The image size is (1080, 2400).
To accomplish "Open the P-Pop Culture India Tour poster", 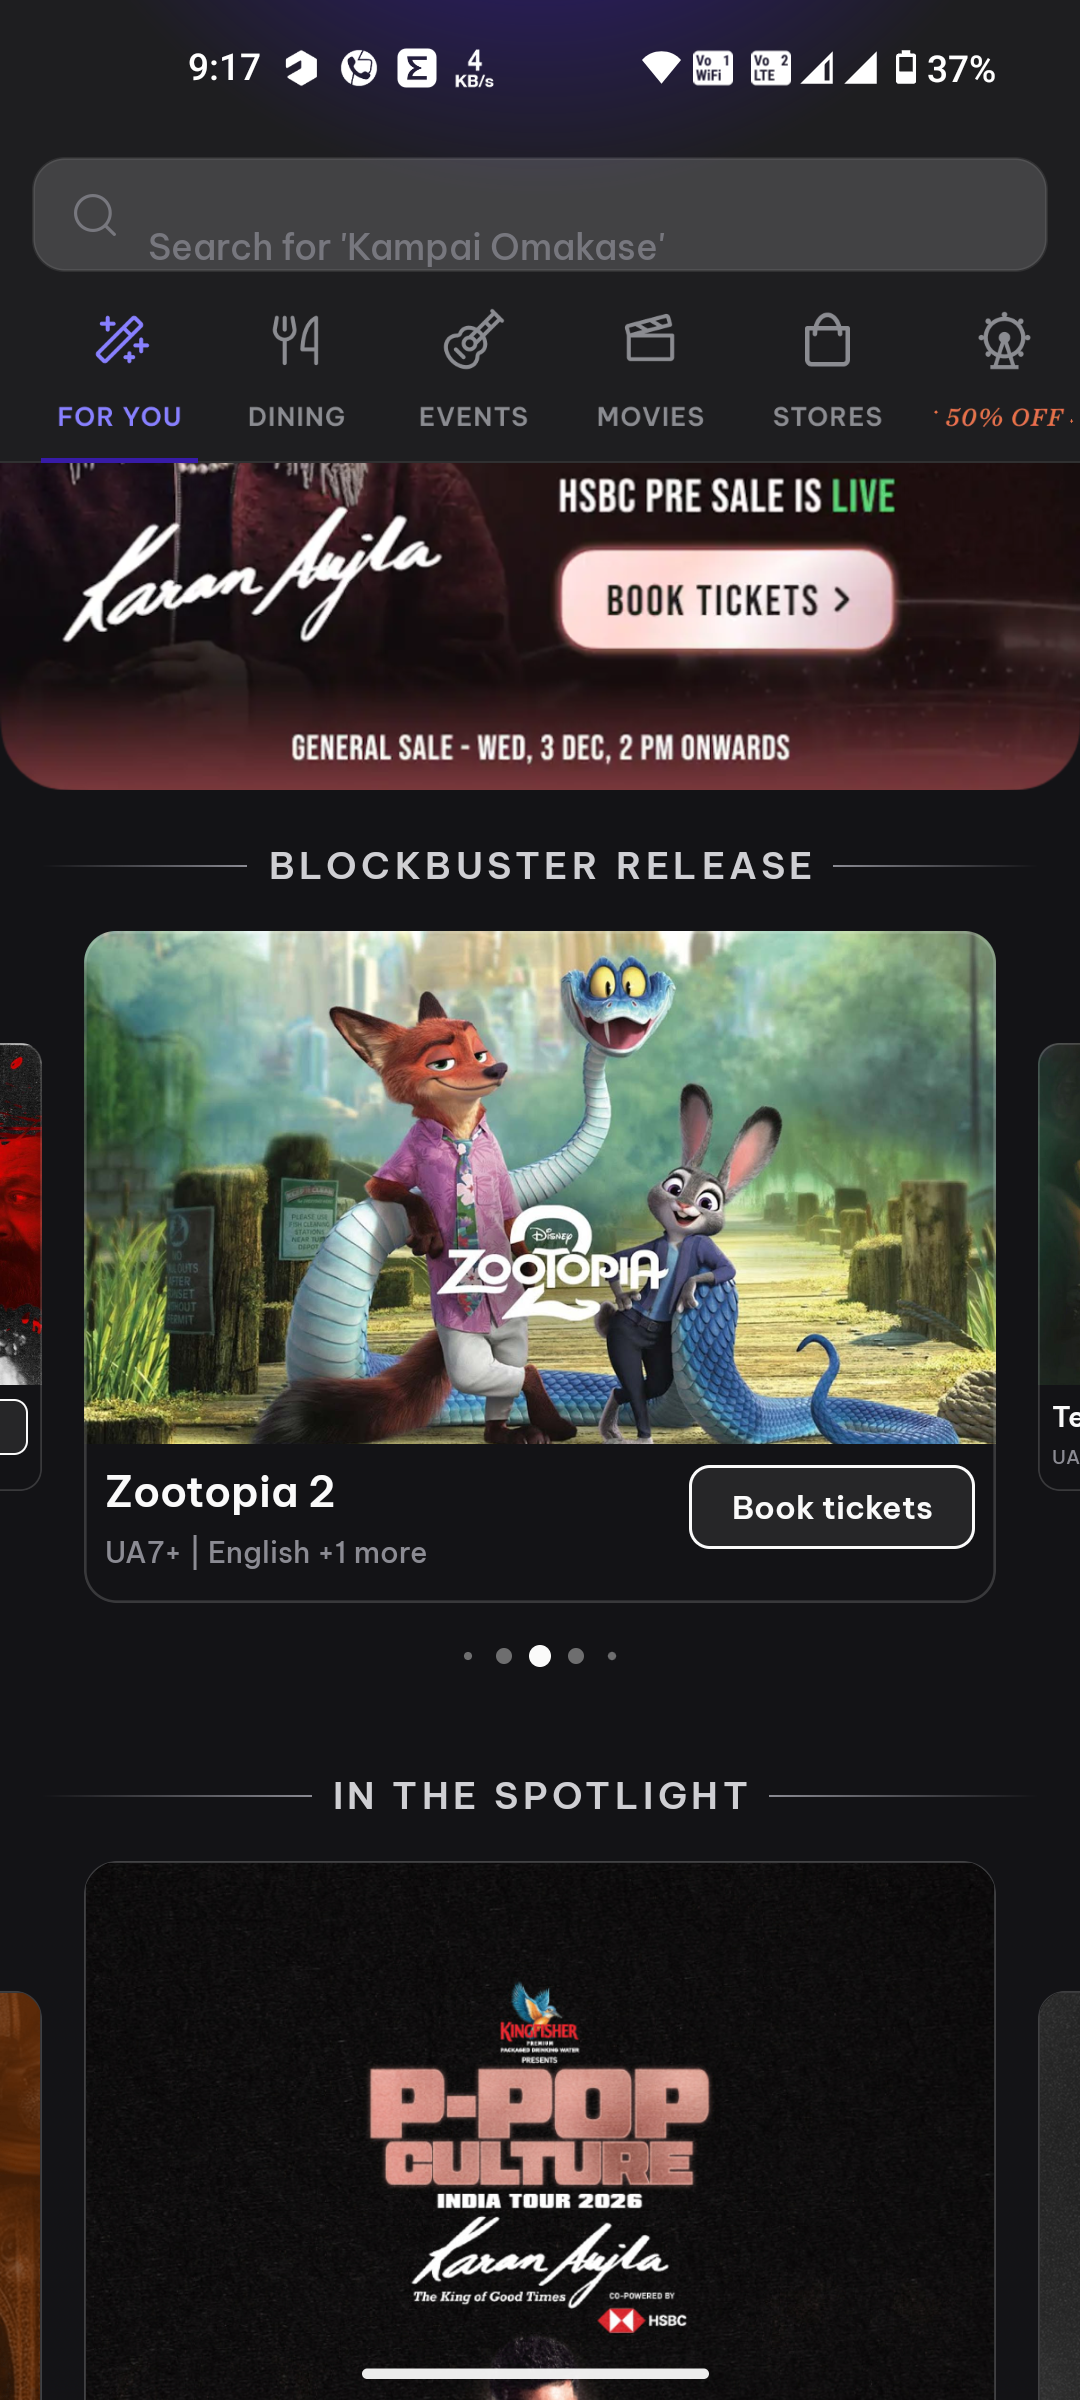I will (x=540, y=2130).
